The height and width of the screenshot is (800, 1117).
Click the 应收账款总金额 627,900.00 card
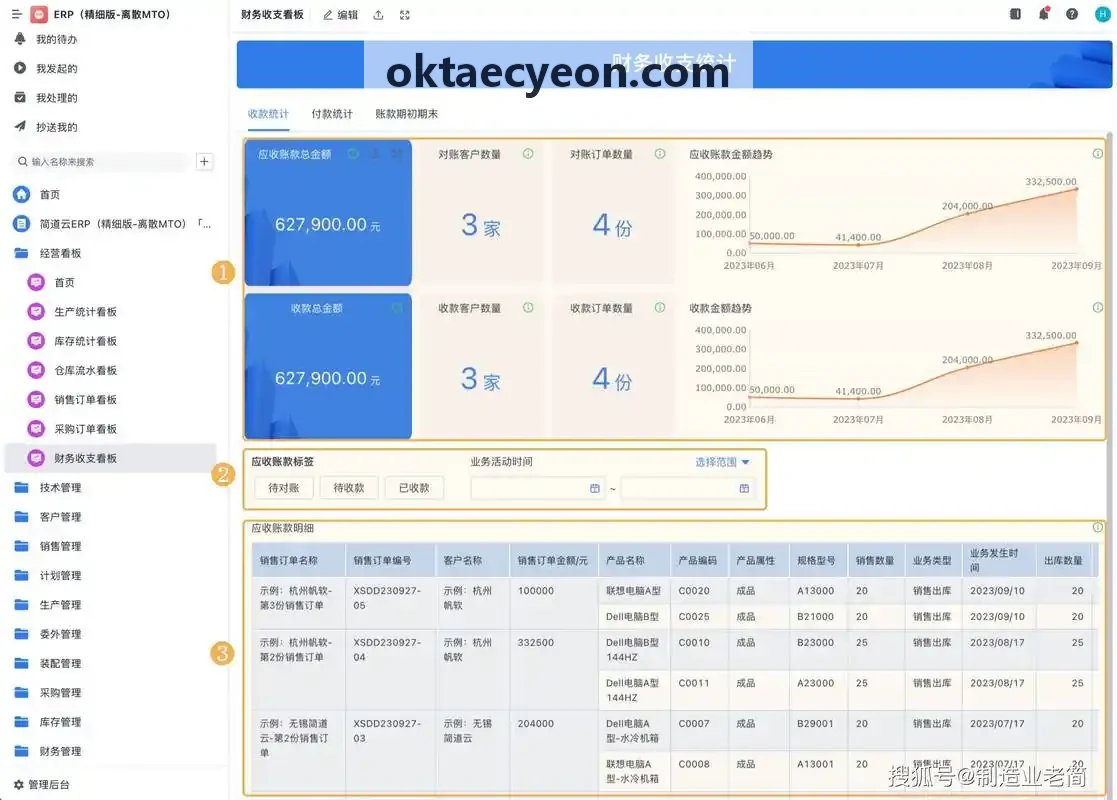click(328, 212)
